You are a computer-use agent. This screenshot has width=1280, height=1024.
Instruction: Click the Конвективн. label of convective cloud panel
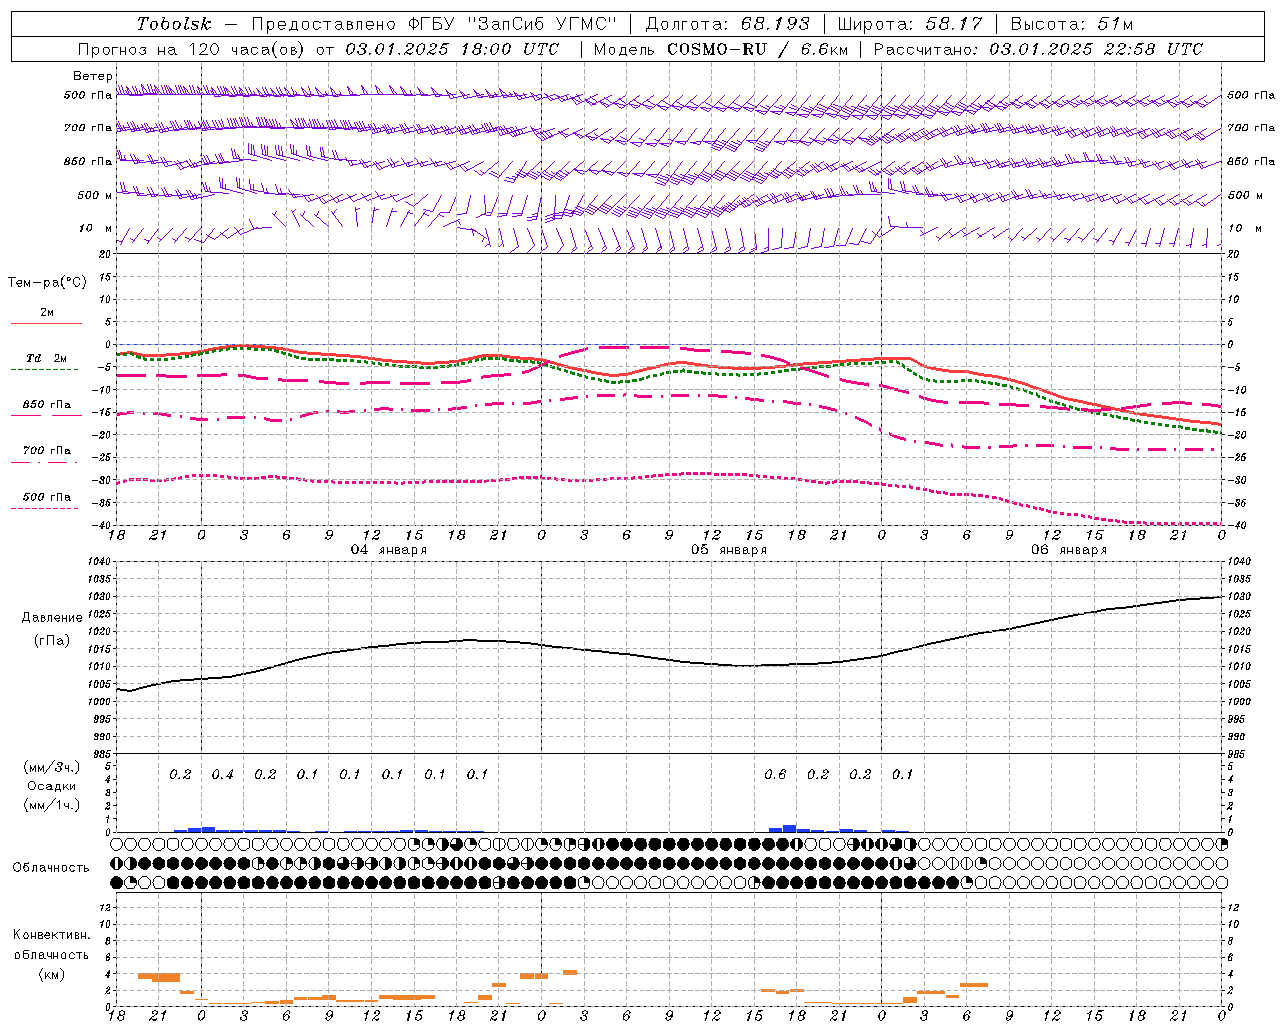(52, 935)
